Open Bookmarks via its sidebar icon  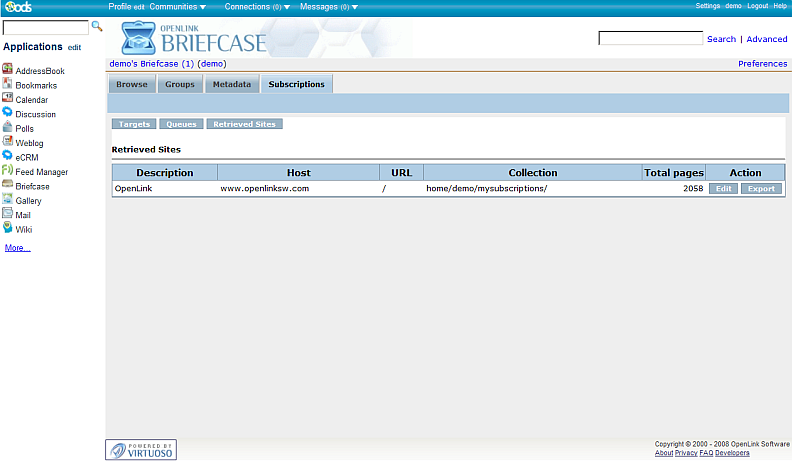tap(8, 85)
